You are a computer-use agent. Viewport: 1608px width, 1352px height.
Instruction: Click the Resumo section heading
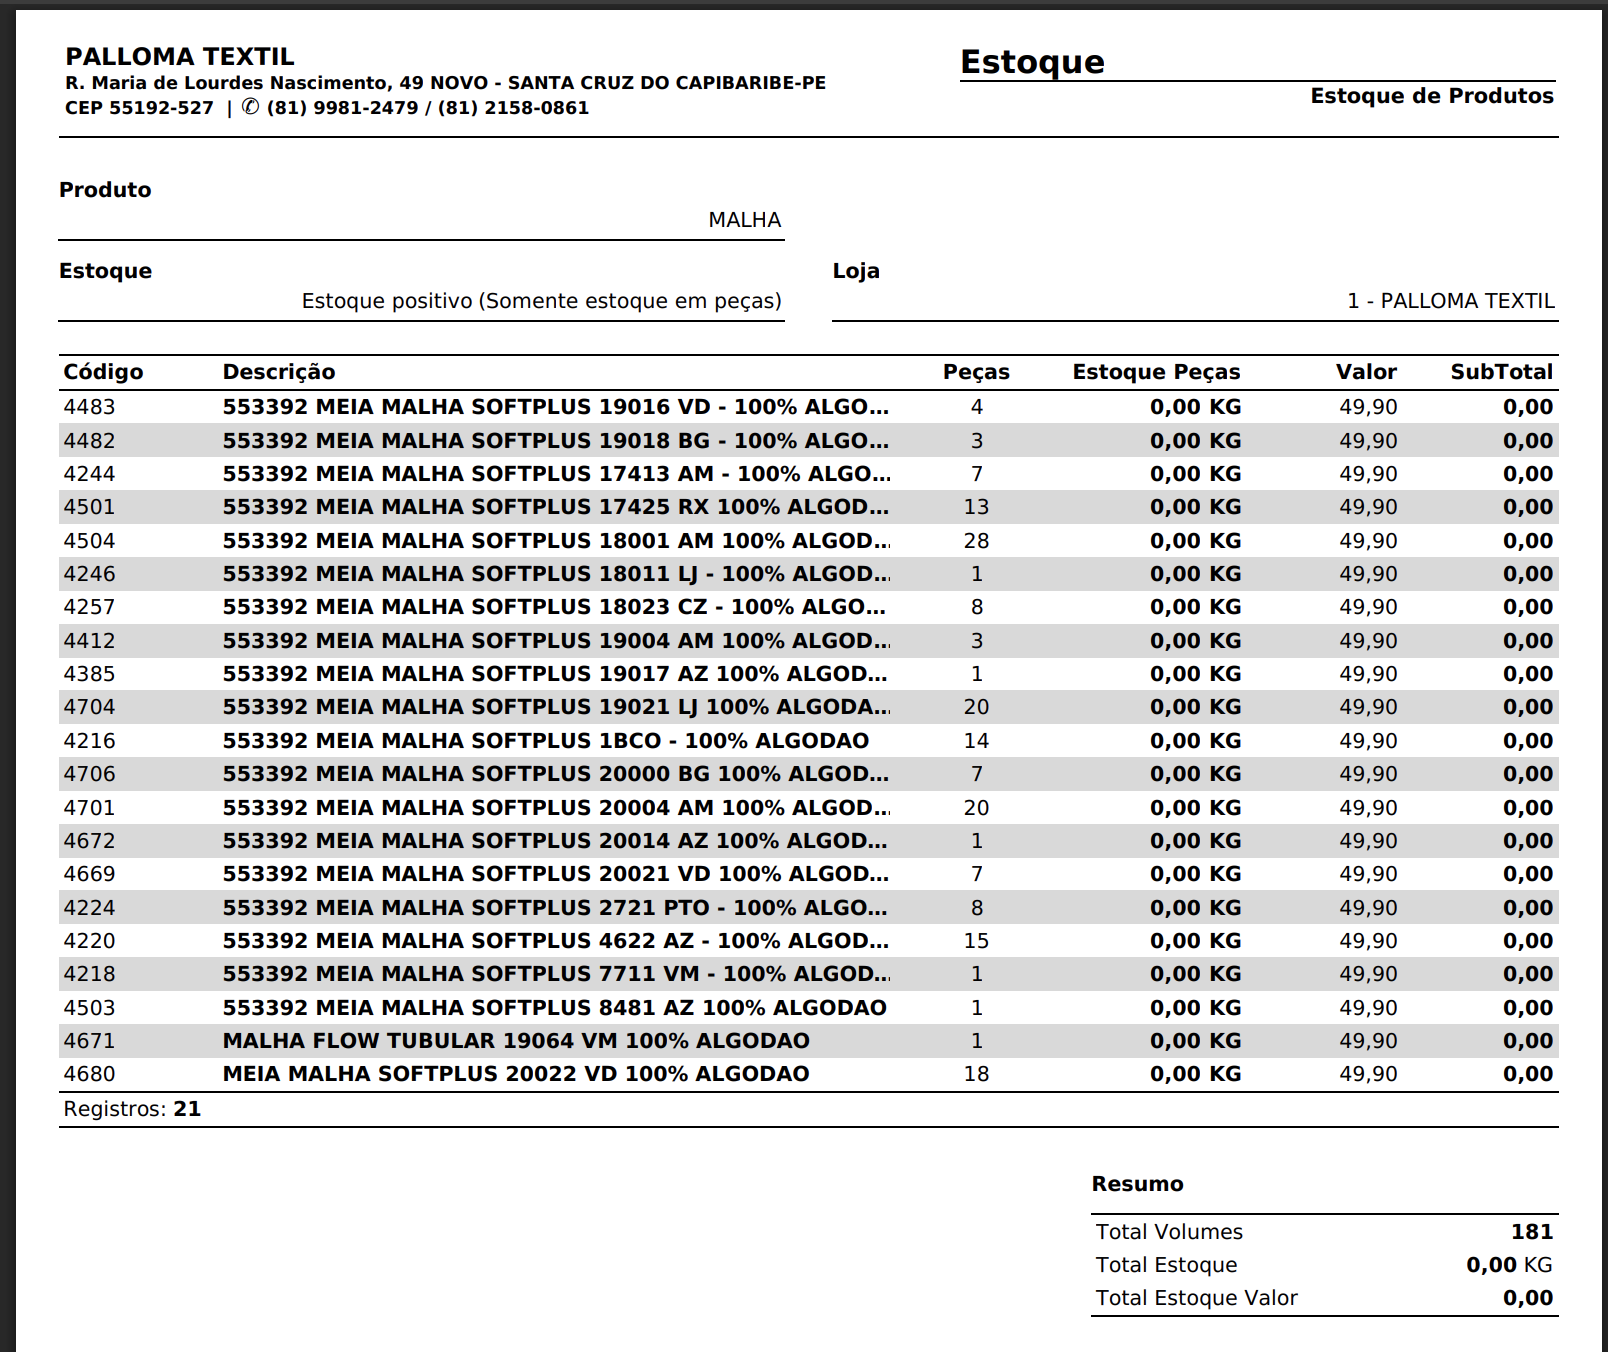1137,1184
